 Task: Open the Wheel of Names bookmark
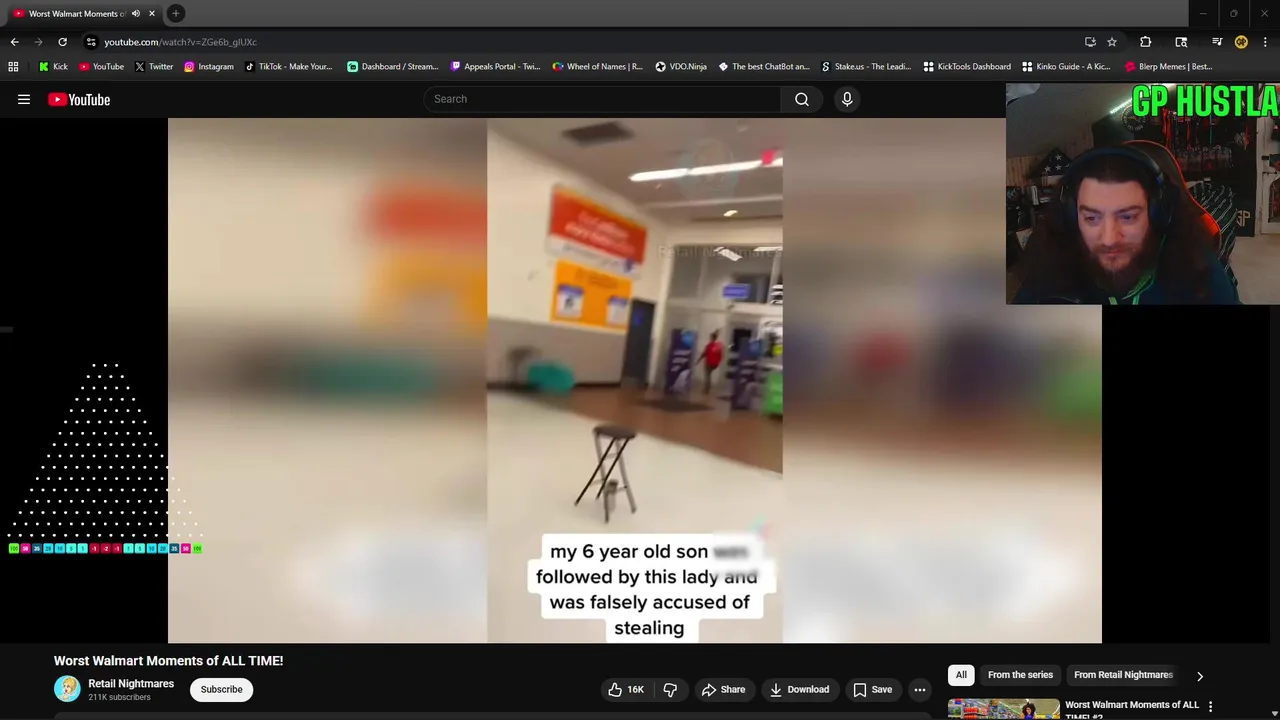[597, 67]
